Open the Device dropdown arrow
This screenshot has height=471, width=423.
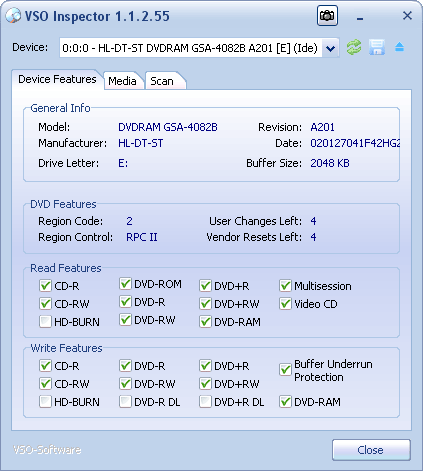tap(330, 48)
